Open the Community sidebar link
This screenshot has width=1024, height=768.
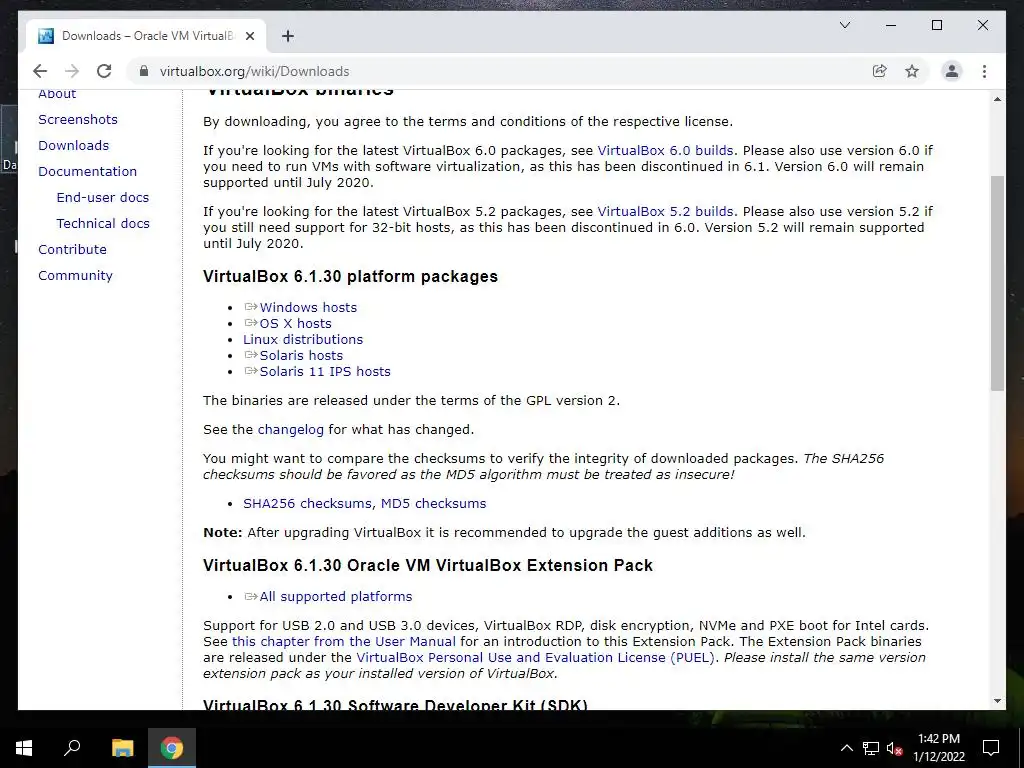75,276
